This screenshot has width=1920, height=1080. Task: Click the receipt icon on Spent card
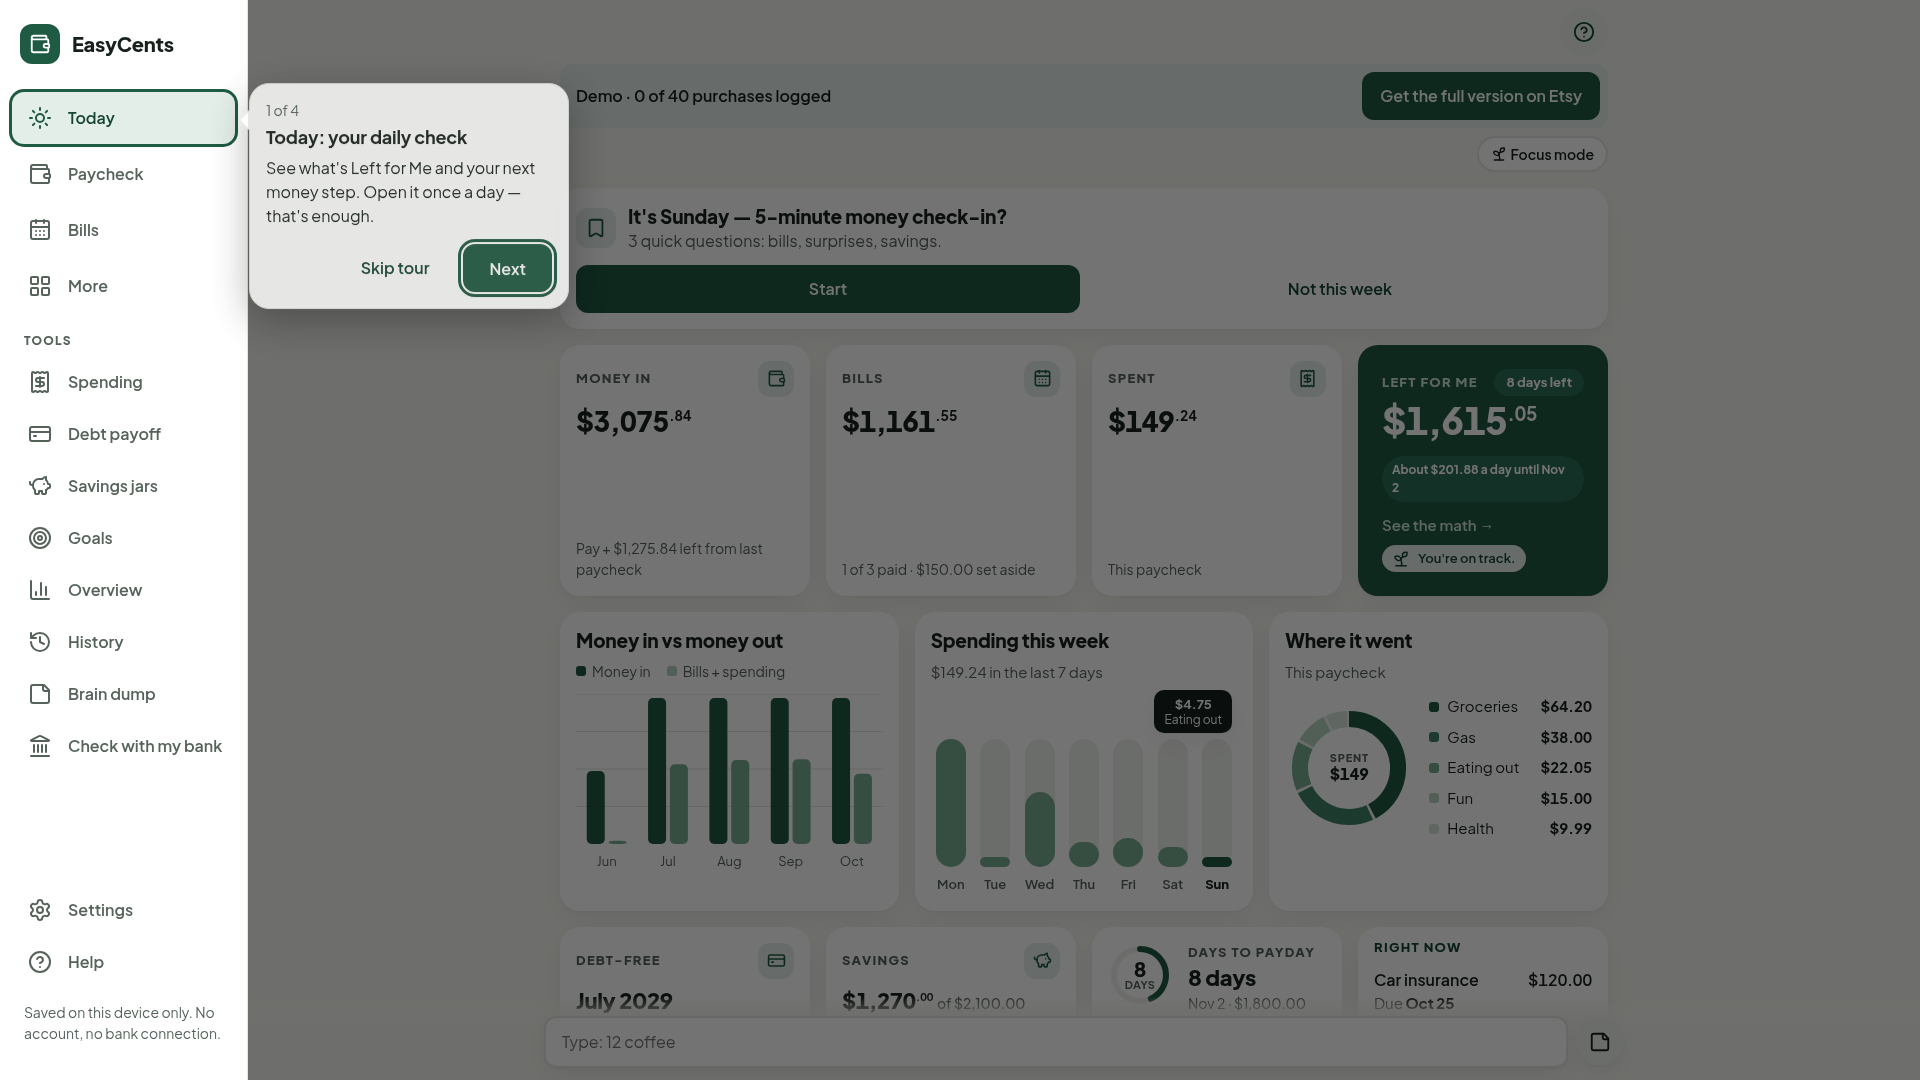point(1308,379)
